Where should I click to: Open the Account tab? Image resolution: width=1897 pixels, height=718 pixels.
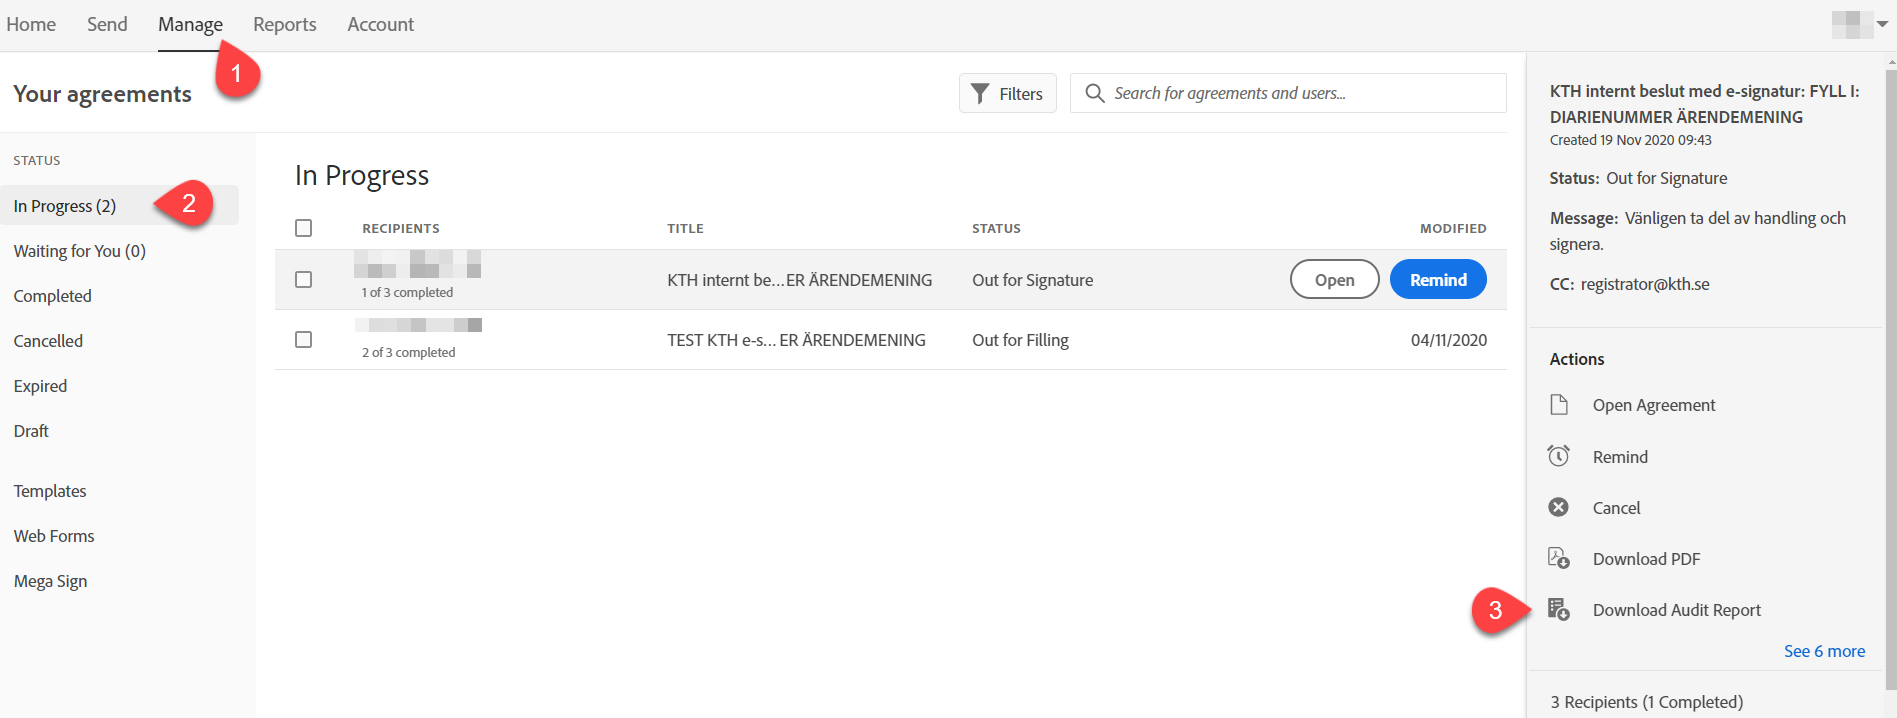(380, 24)
